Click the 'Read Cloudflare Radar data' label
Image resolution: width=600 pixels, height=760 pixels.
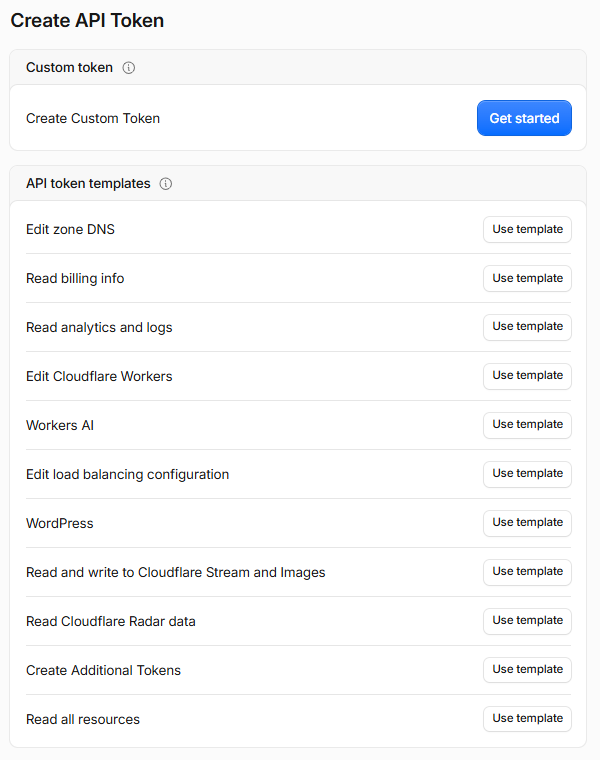tap(111, 621)
